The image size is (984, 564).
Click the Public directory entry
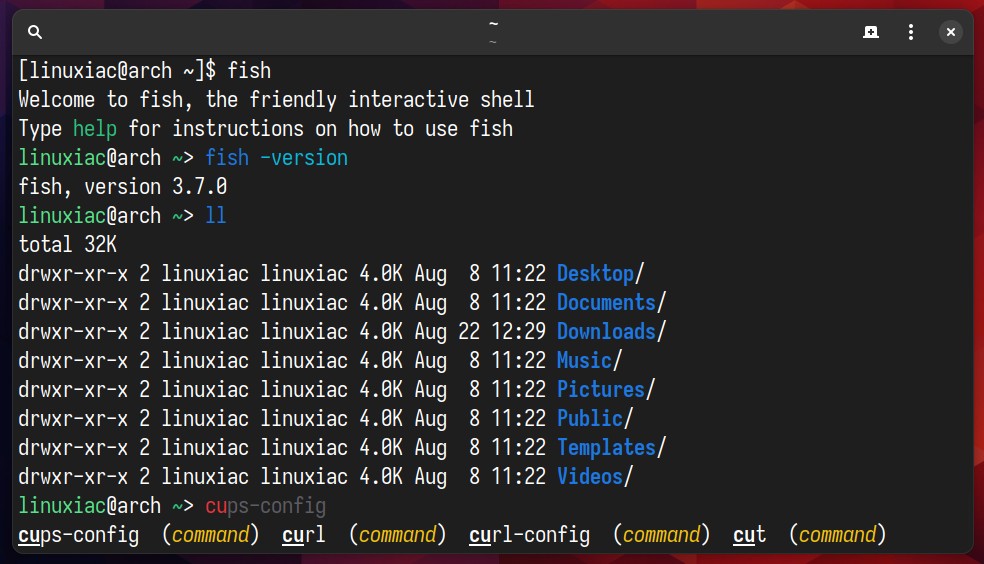click(x=590, y=418)
